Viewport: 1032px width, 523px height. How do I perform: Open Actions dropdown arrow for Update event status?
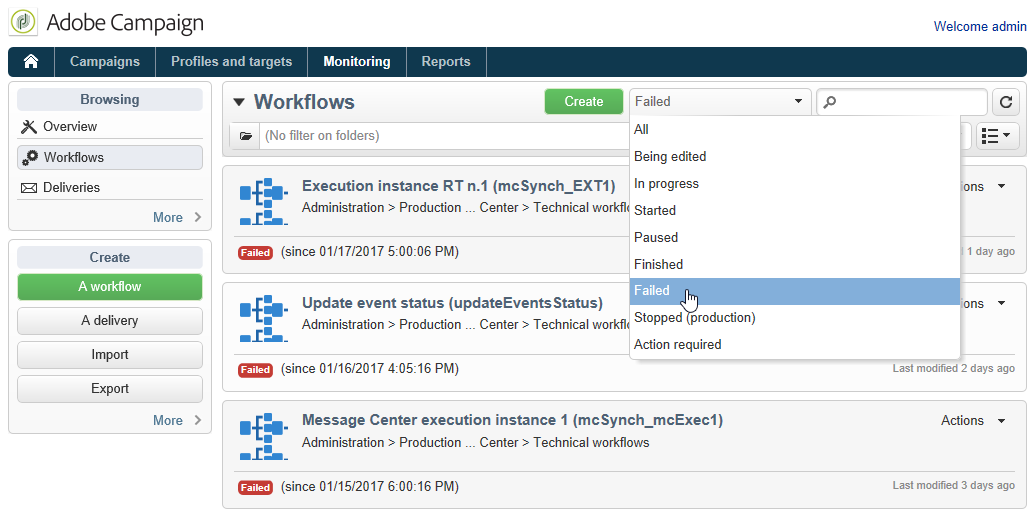1002,304
